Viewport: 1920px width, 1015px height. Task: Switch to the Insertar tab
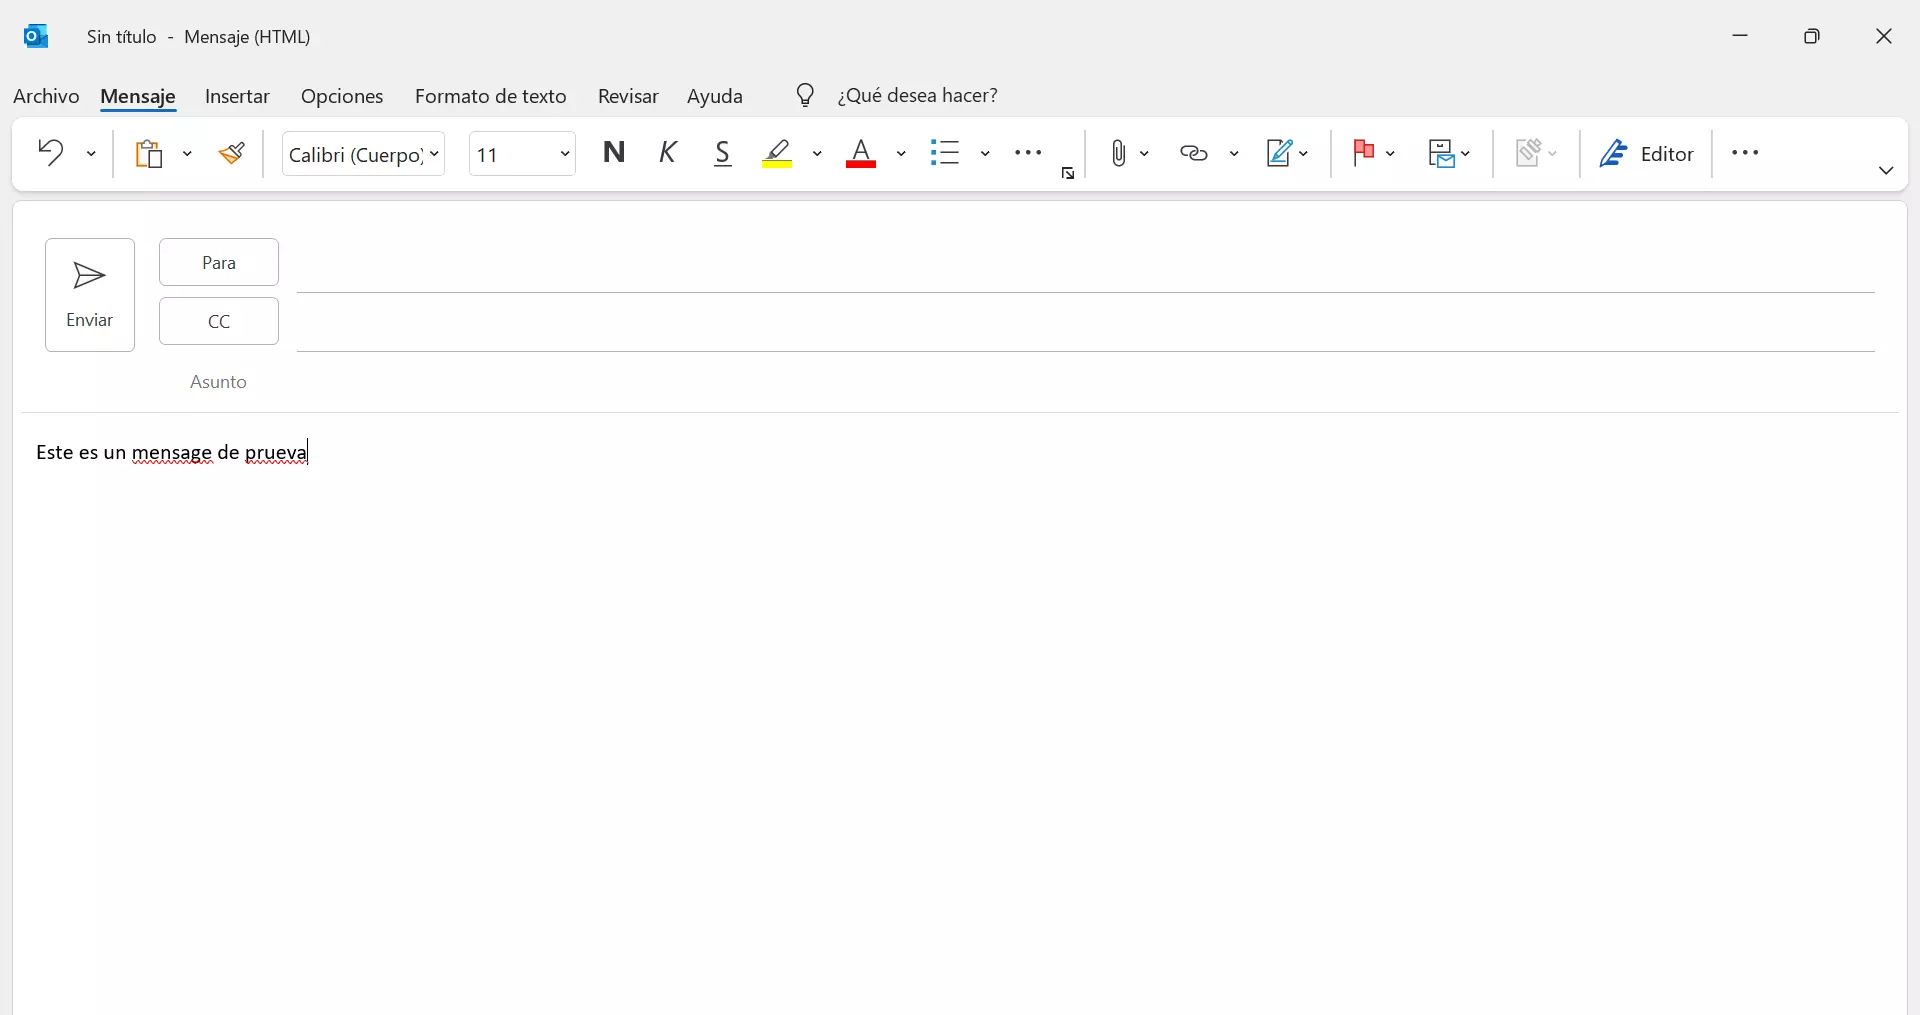[237, 95]
